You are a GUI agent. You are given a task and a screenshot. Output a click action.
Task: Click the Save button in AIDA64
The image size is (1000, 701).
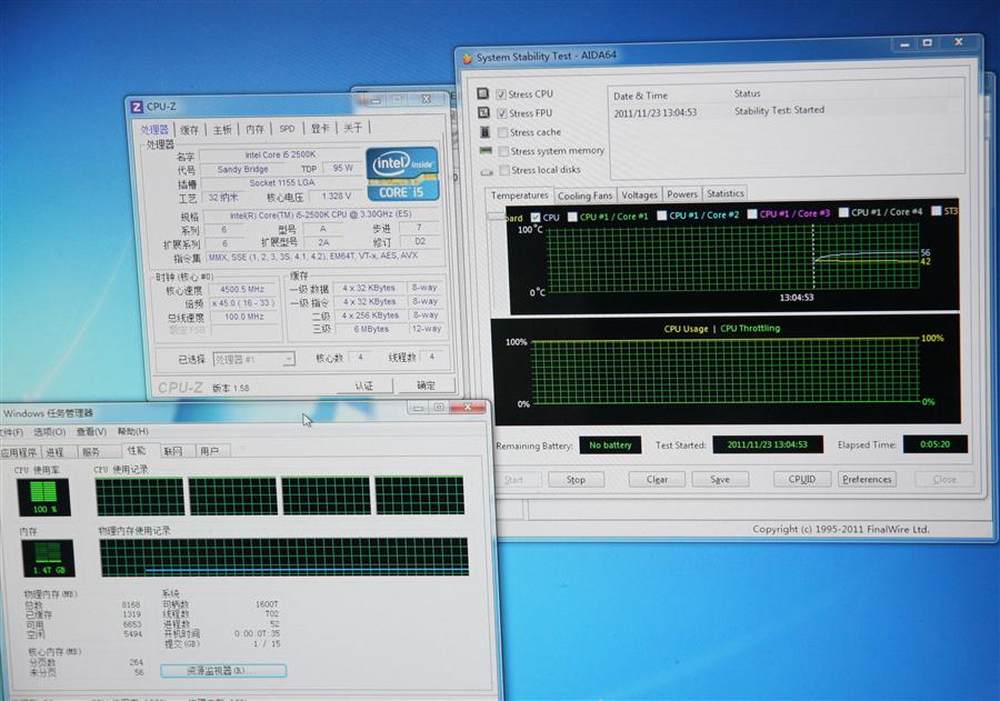coord(720,480)
